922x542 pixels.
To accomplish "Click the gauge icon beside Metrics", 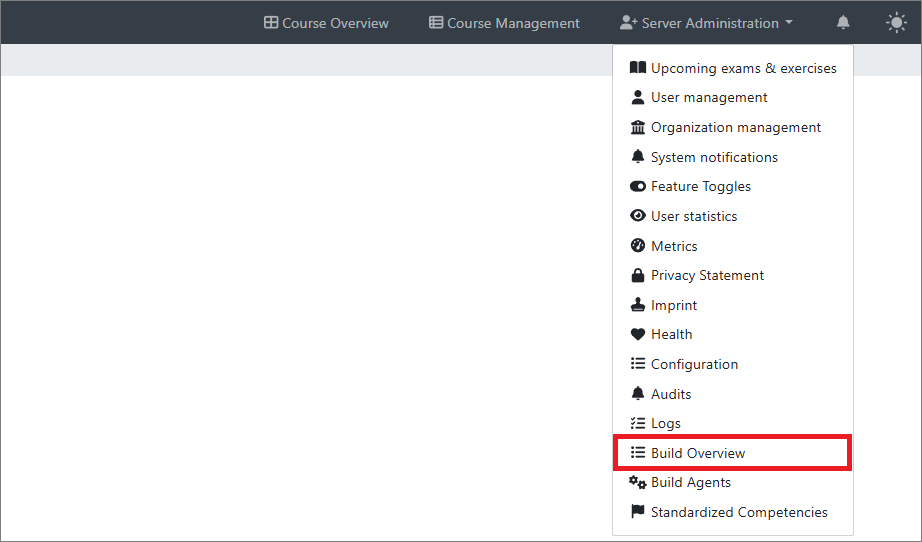I will [x=637, y=246].
